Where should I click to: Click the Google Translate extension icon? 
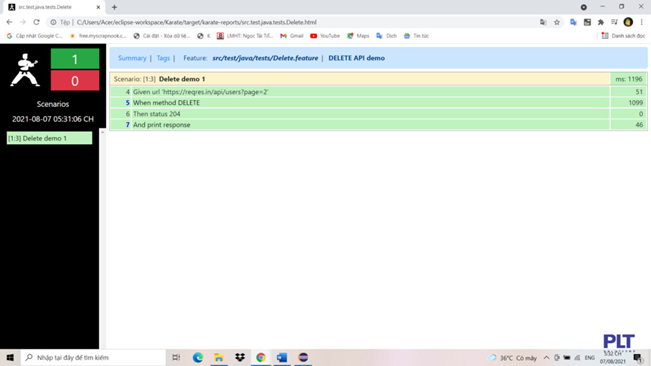(x=573, y=22)
